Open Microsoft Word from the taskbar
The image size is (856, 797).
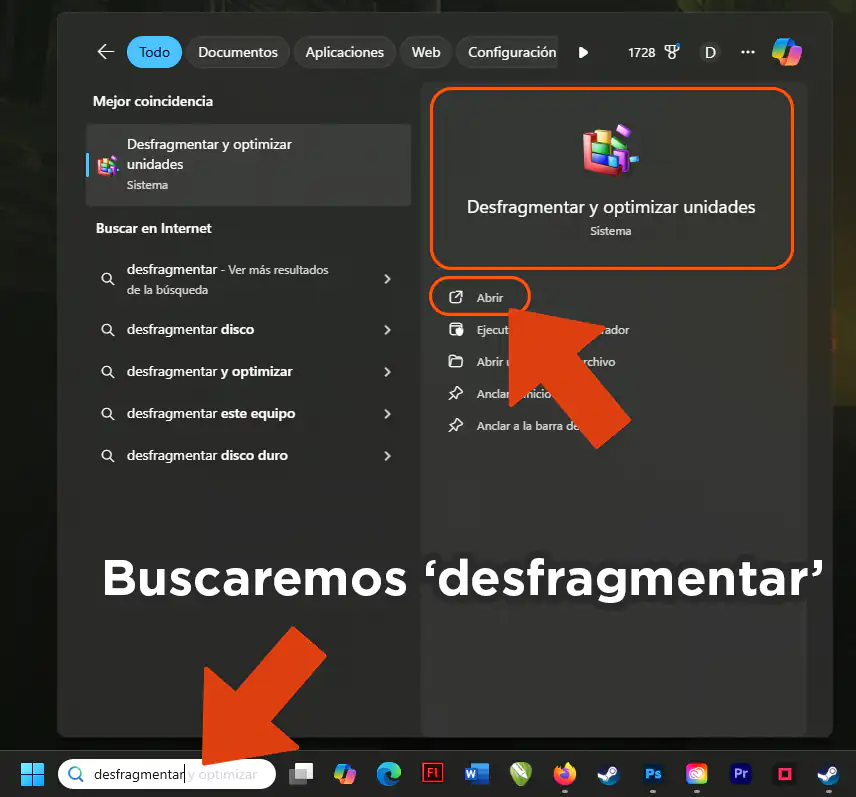coord(477,774)
